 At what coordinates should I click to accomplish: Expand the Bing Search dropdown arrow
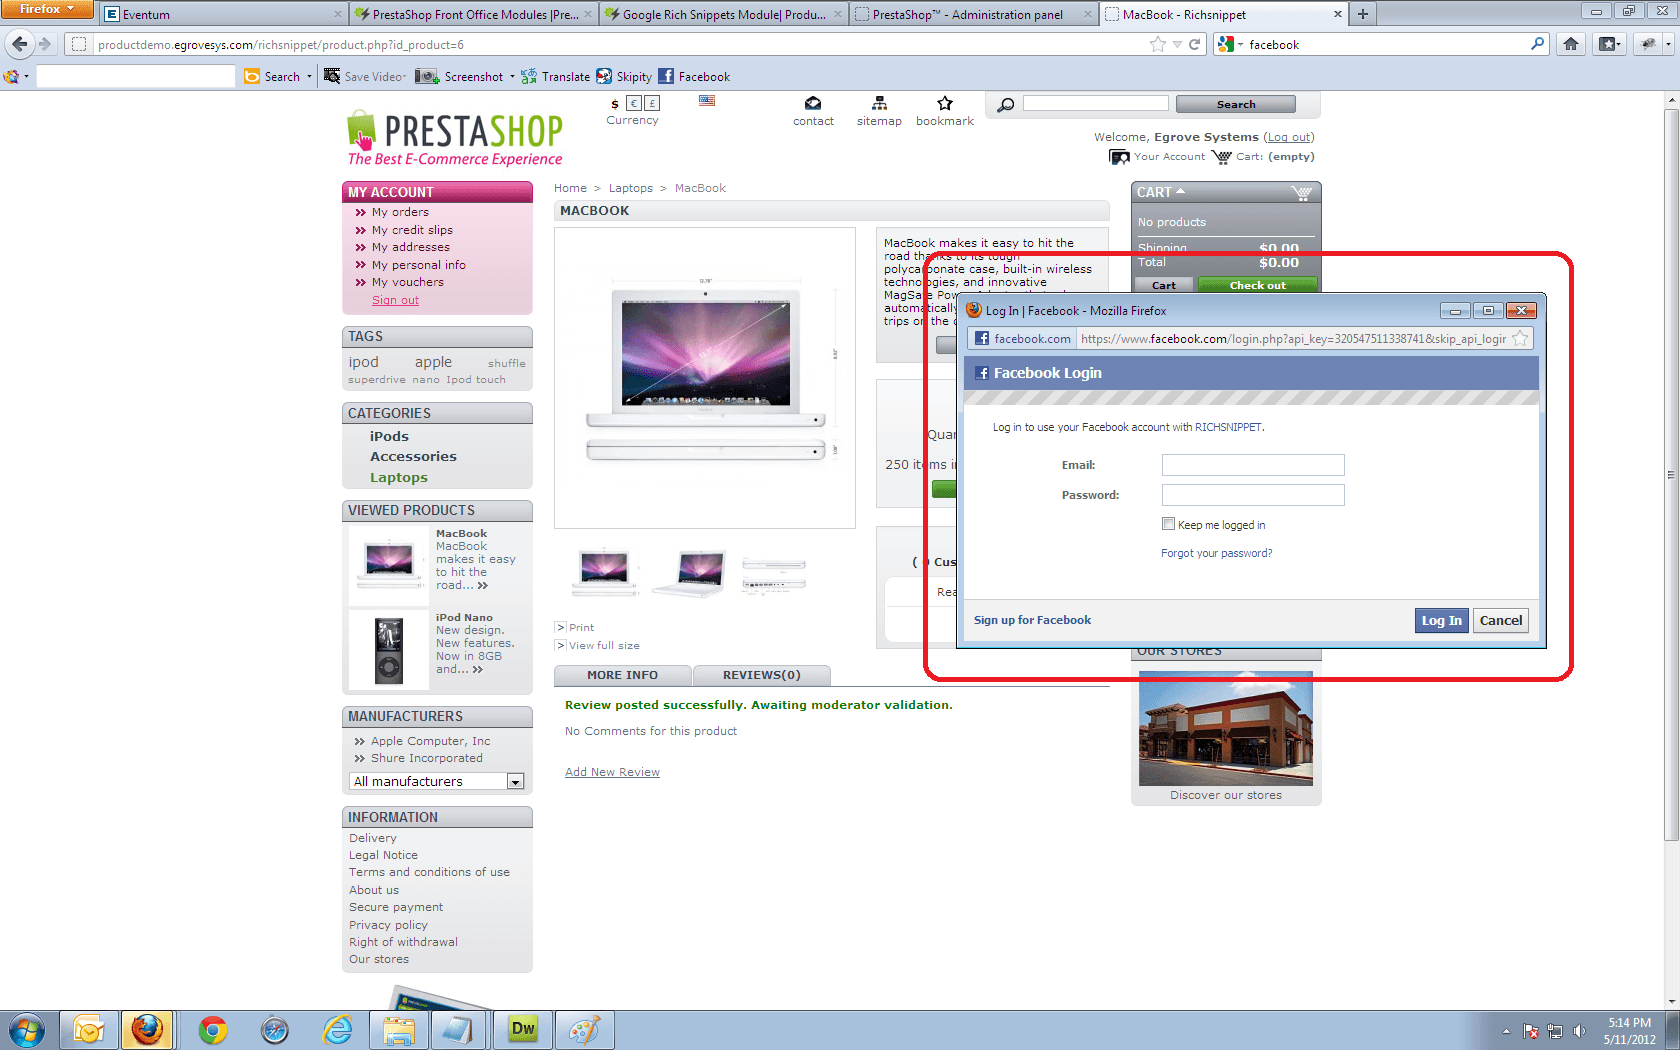click(x=309, y=76)
